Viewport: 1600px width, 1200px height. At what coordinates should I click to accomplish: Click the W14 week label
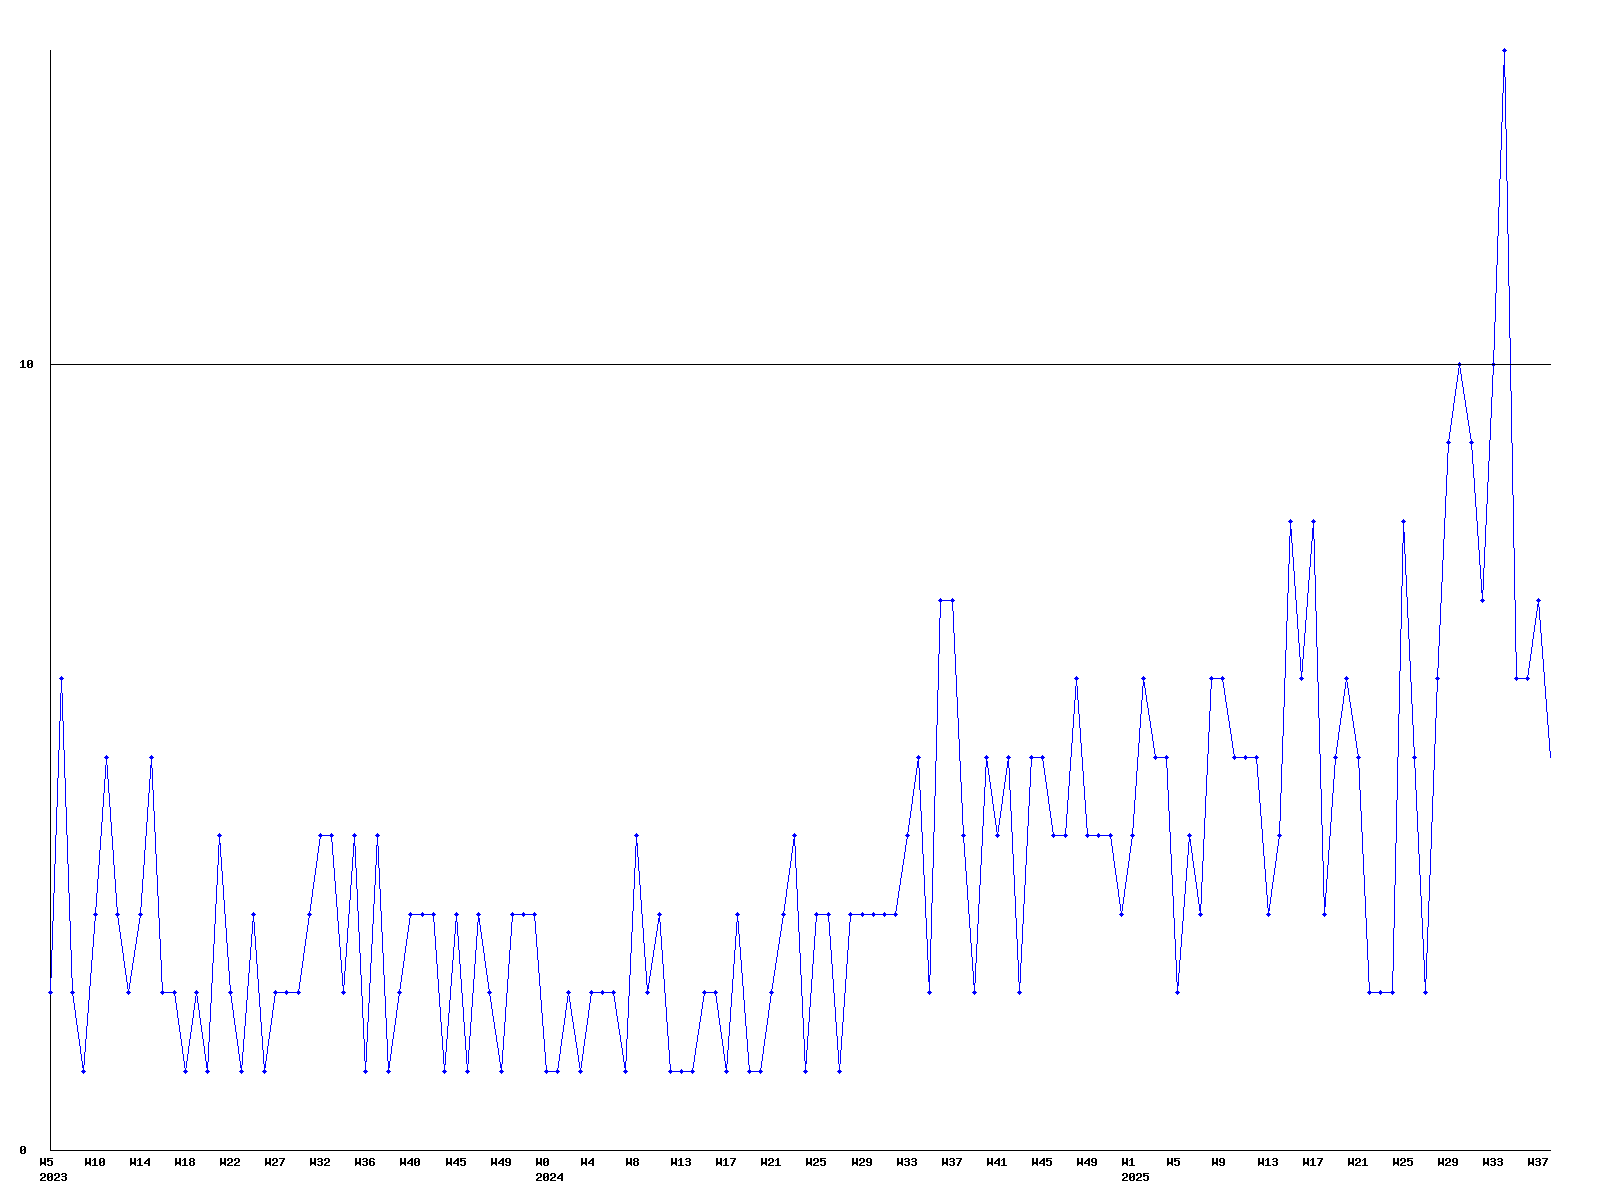click(x=140, y=1162)
